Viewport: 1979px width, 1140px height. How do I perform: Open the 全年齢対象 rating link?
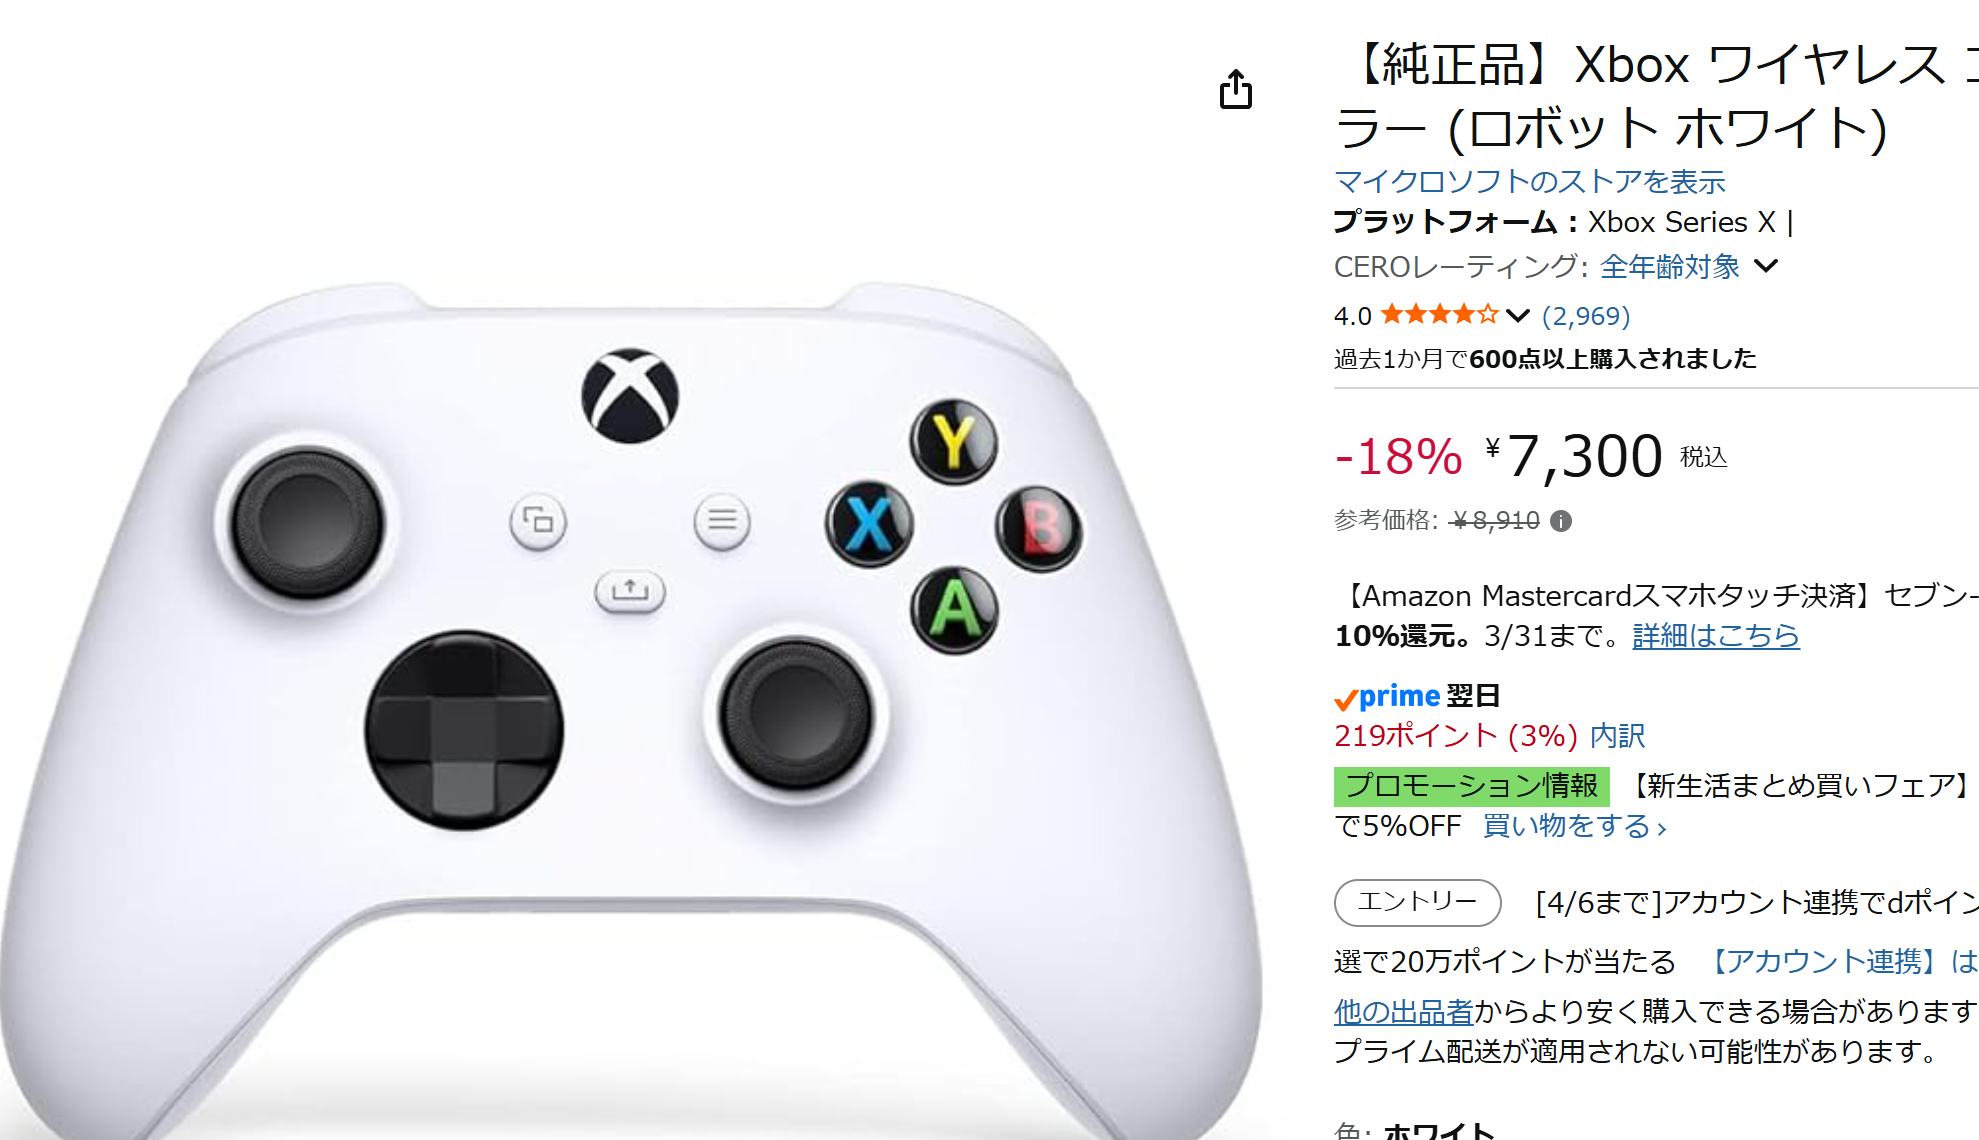pyautogui.click(x=1669, y=267)
